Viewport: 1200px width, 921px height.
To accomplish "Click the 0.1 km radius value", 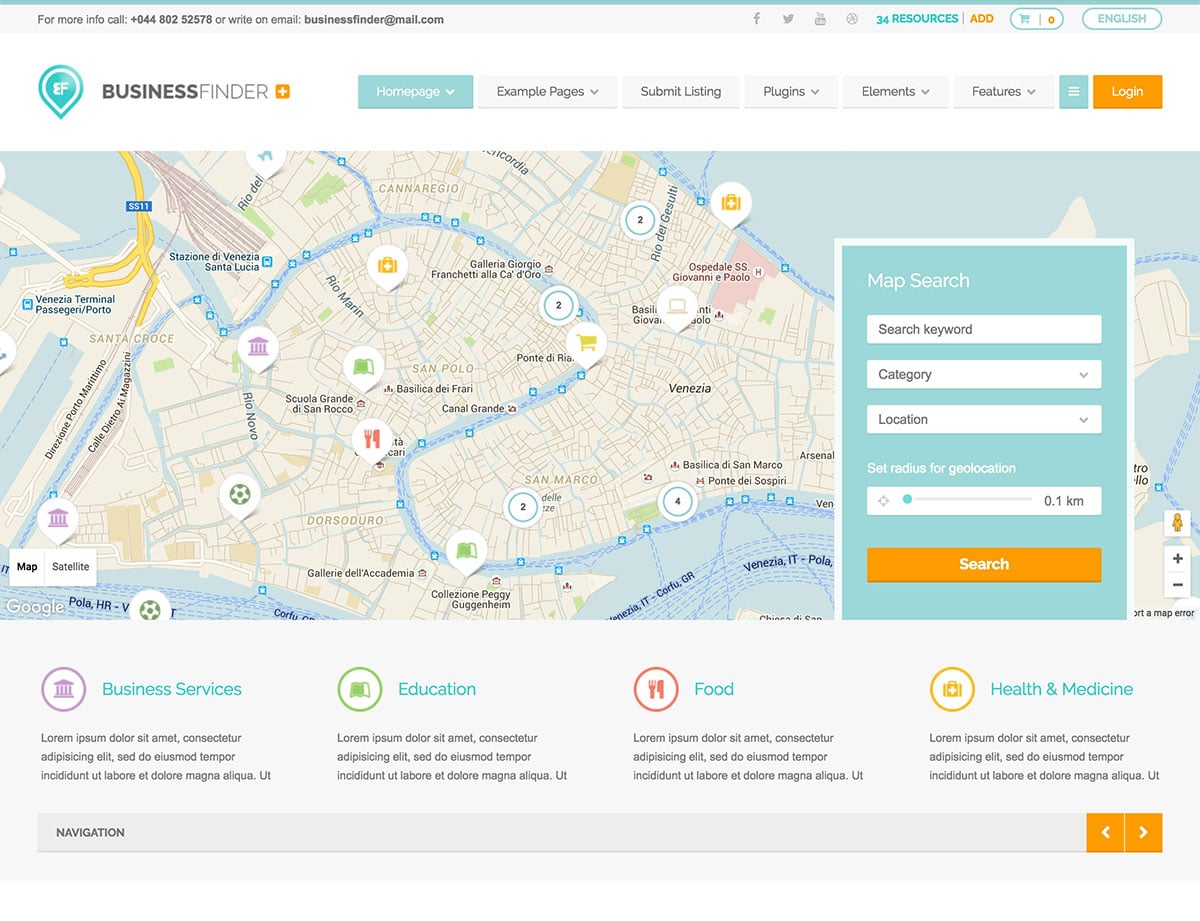I will (1064, 501).
